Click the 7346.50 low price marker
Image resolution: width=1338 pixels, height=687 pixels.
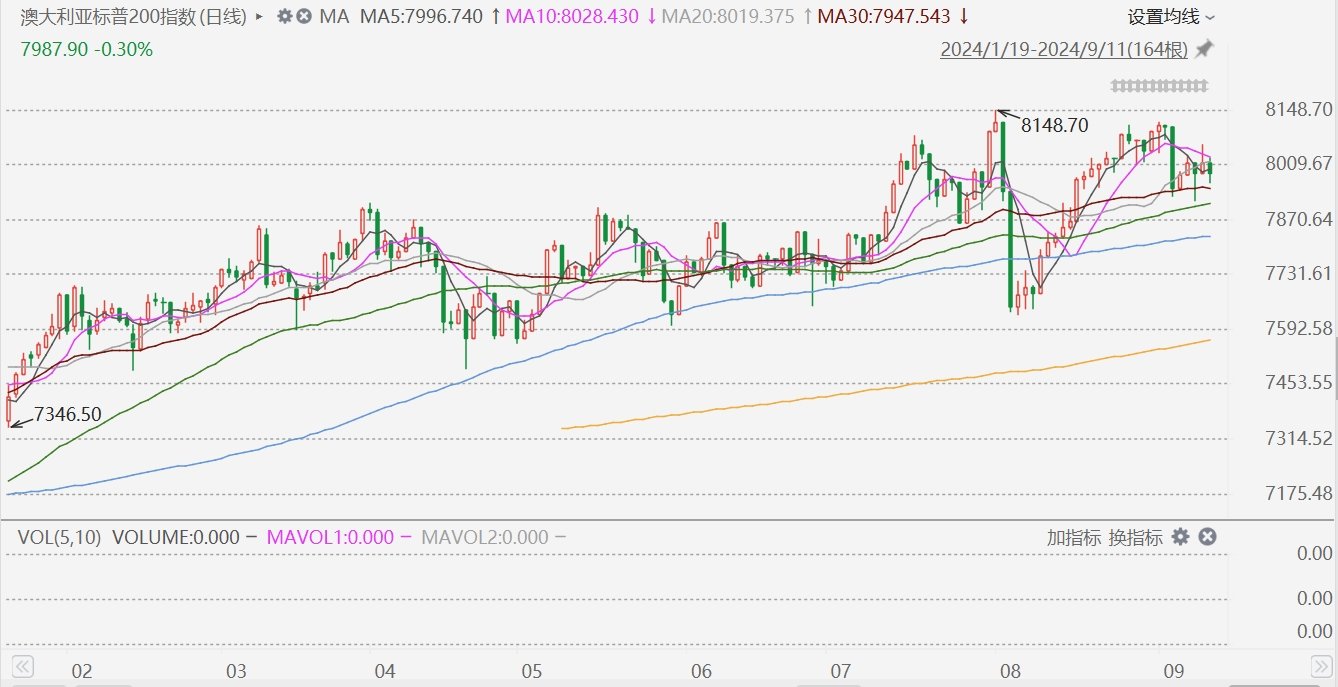[x=68, y=413]
